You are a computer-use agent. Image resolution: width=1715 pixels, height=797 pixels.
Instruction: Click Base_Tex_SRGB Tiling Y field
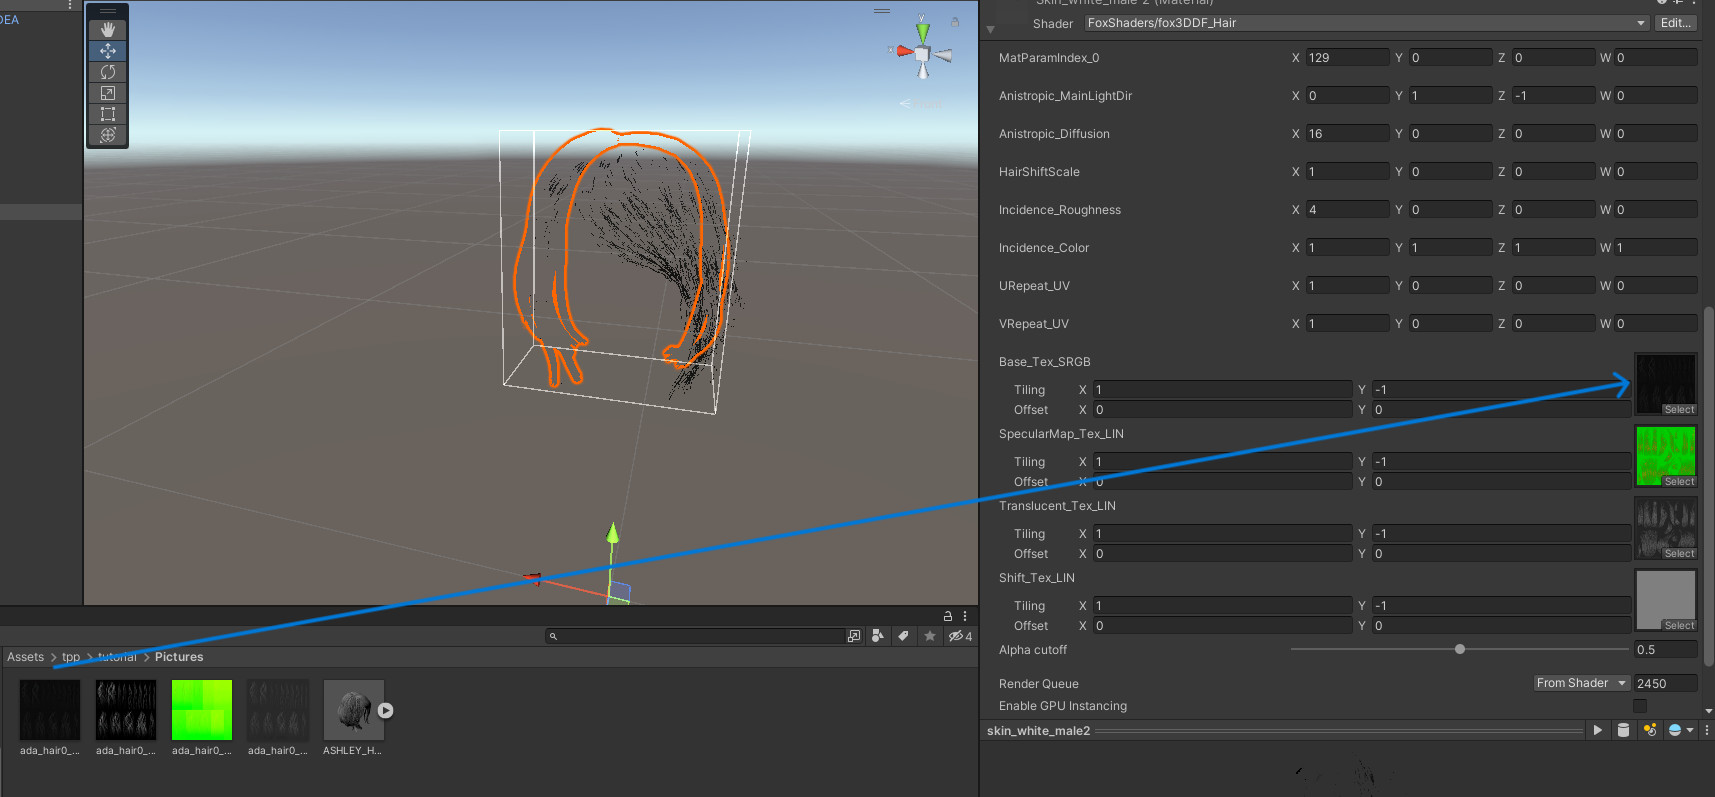tap(1501, 390)
